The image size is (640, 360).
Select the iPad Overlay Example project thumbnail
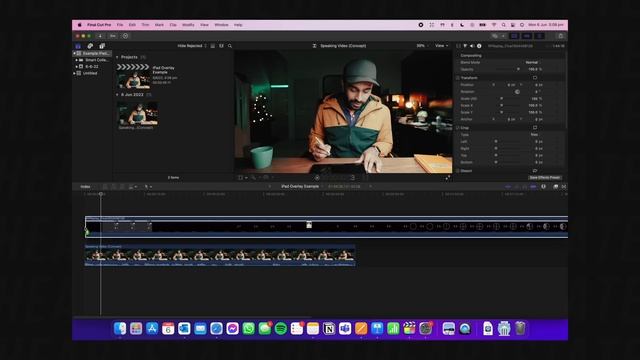(x=133, y=76)
